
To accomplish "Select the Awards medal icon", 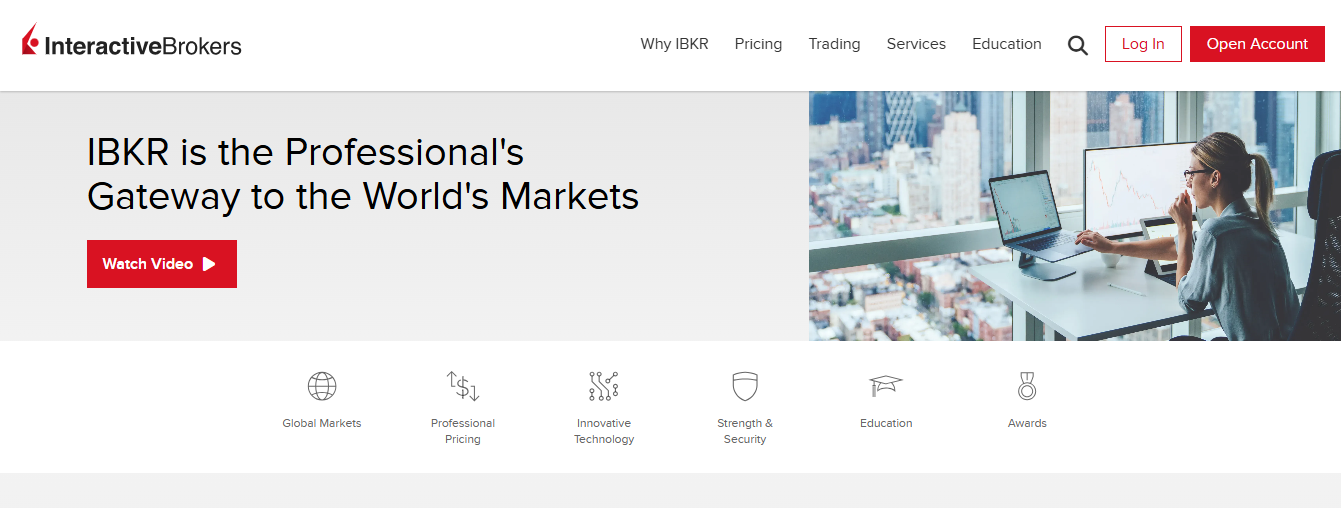I will (x=1027, y=386).
